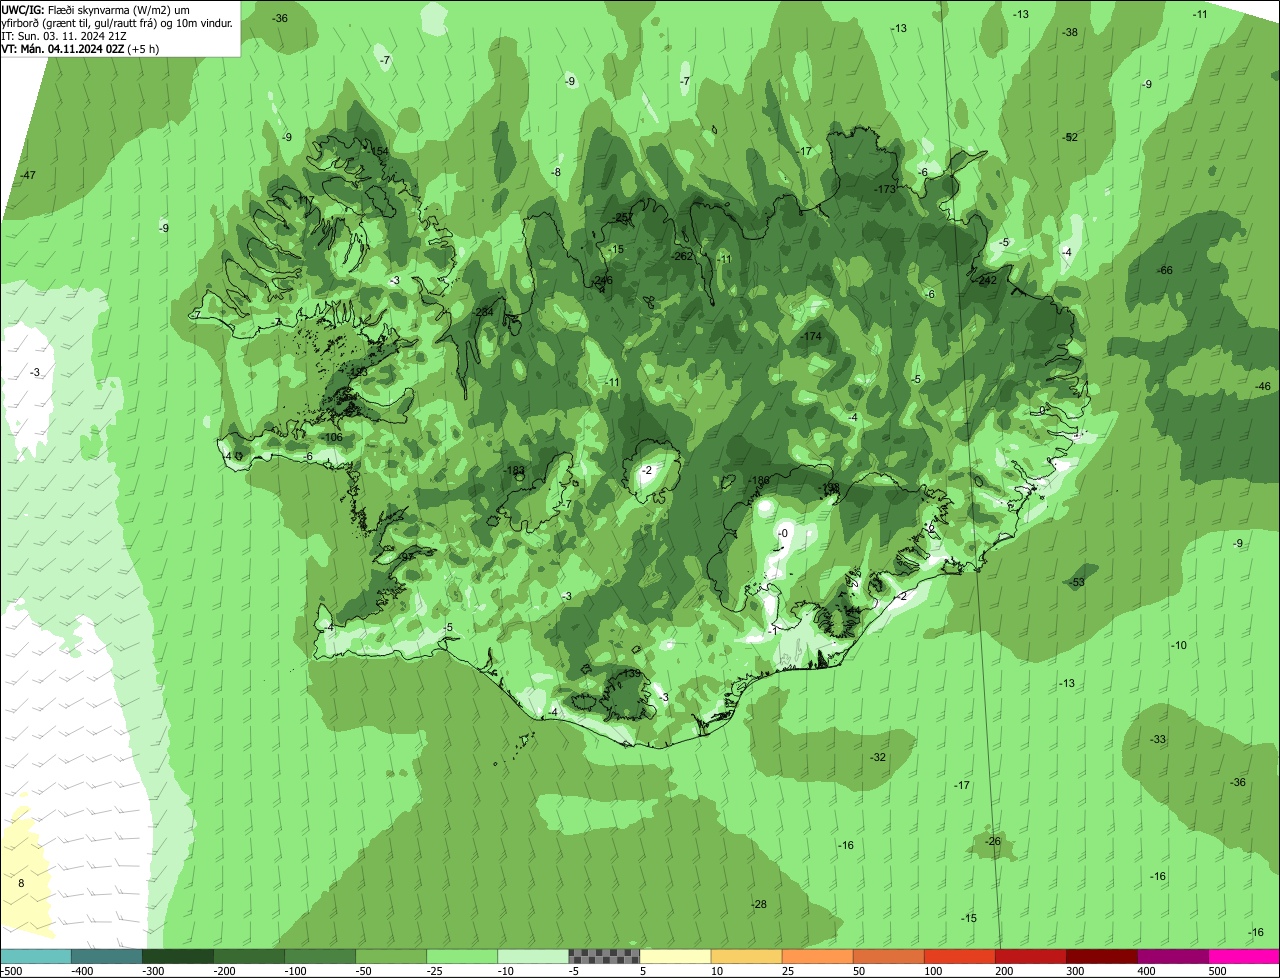Click the '-38' value on the map
1280x978 pixels.
pyautogui.click(x=1070, y=32)
